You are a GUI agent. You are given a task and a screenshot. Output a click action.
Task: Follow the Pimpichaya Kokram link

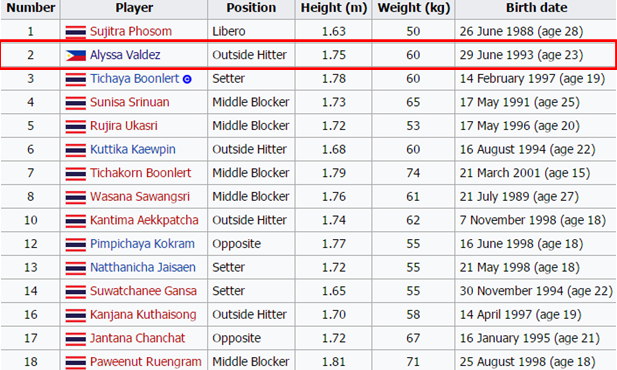[x=142, y=244]
